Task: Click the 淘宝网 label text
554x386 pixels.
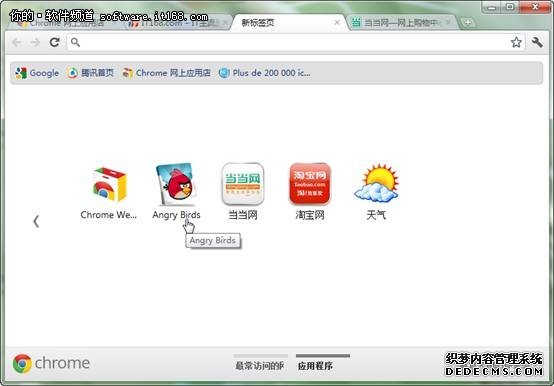Action: click(x=310, y=215)
